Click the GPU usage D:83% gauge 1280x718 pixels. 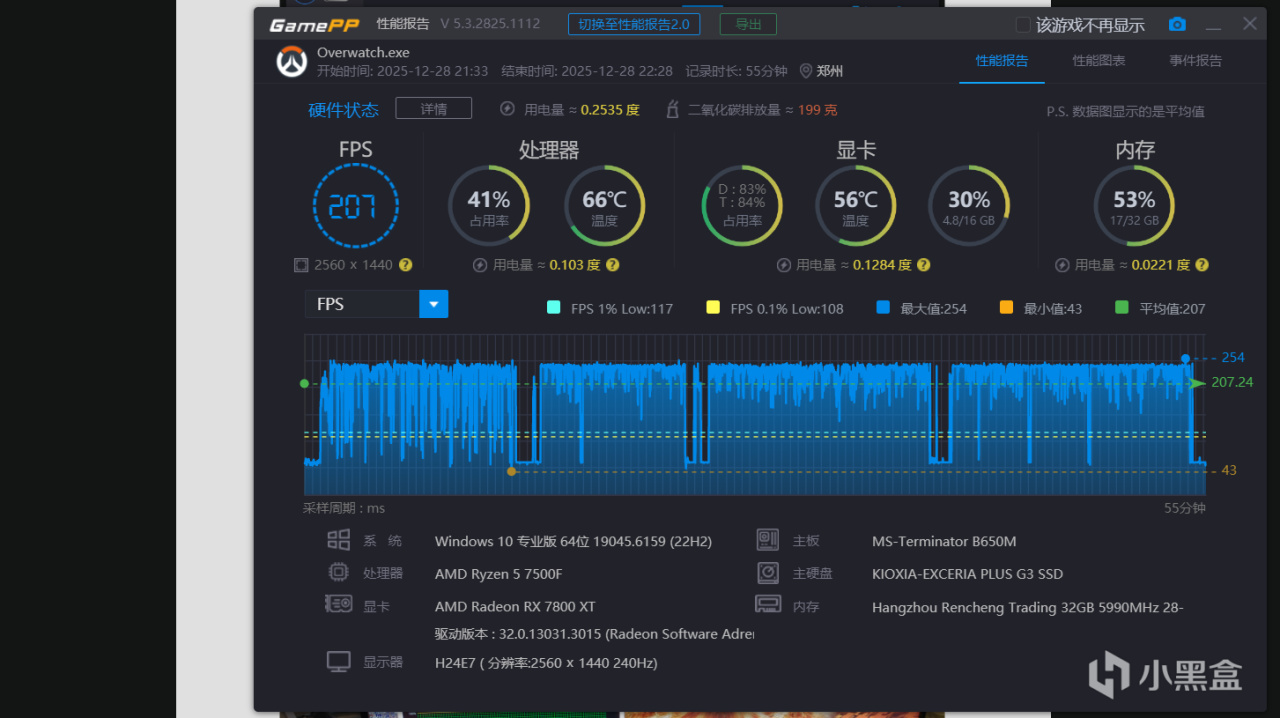(x=742, y=206)
